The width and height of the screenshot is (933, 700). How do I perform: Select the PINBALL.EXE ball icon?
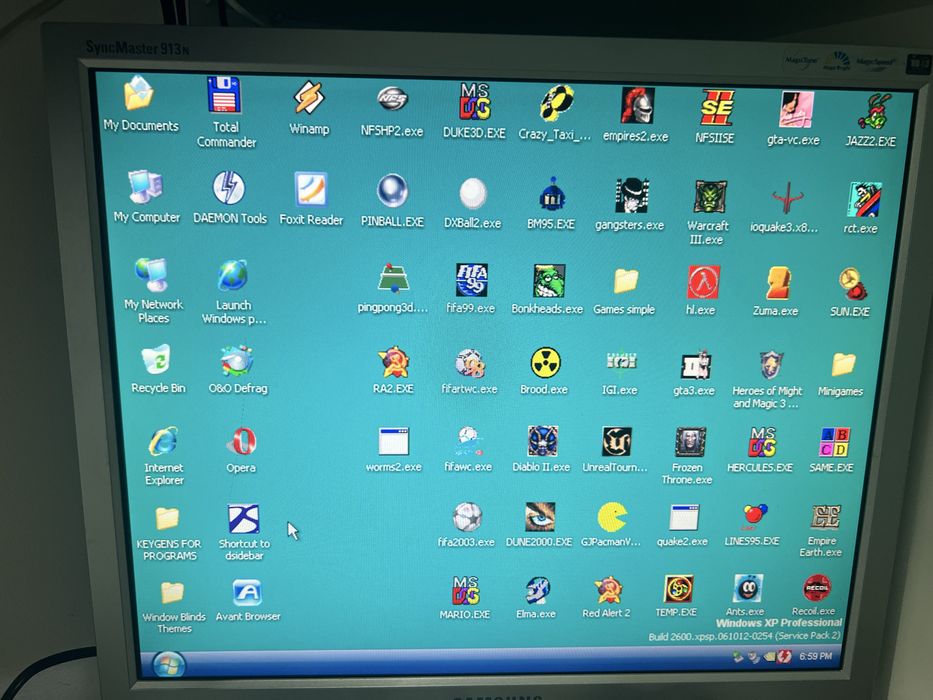point(392,191)
